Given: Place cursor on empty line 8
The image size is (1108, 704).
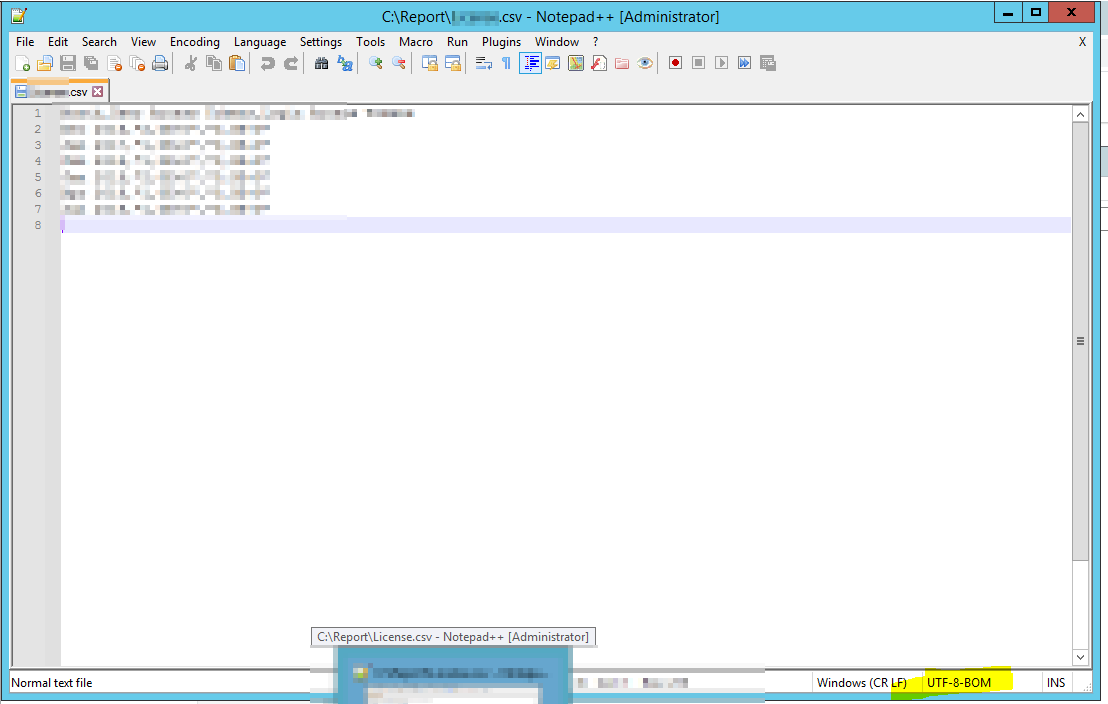Looking at the screenshot, I should click(565, 225).
